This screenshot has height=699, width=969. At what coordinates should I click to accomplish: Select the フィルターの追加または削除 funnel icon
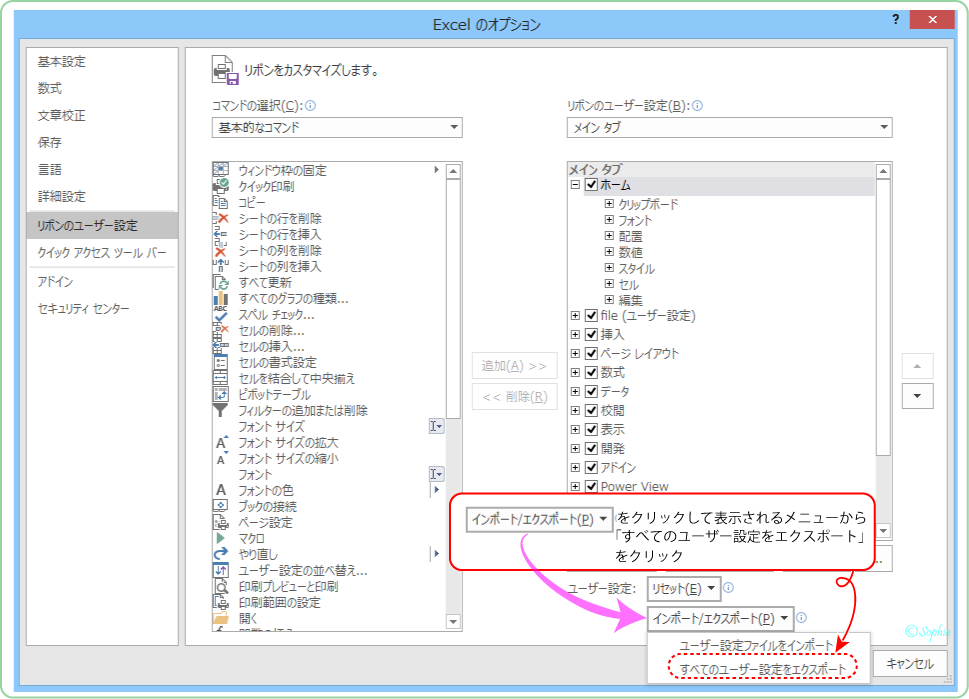[221, 410]
